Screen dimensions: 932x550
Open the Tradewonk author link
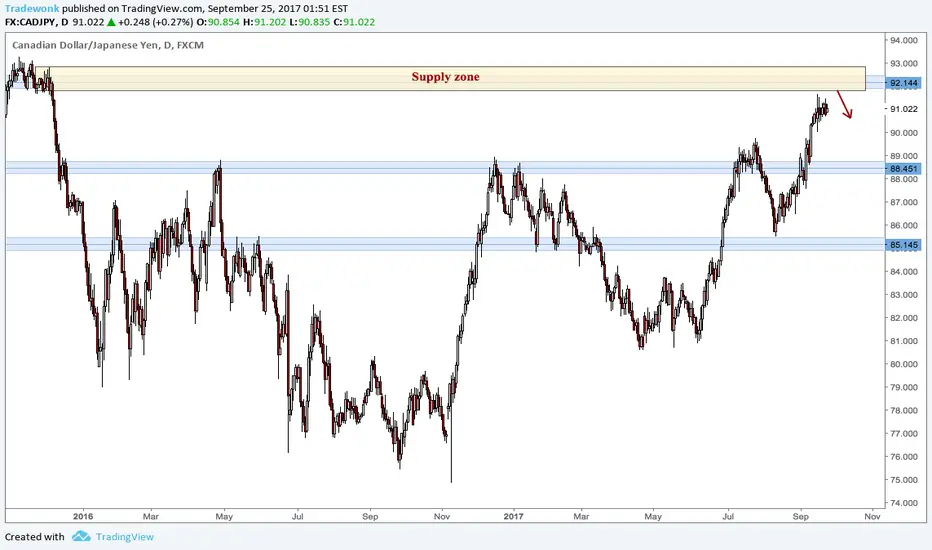tap(32, 9)
